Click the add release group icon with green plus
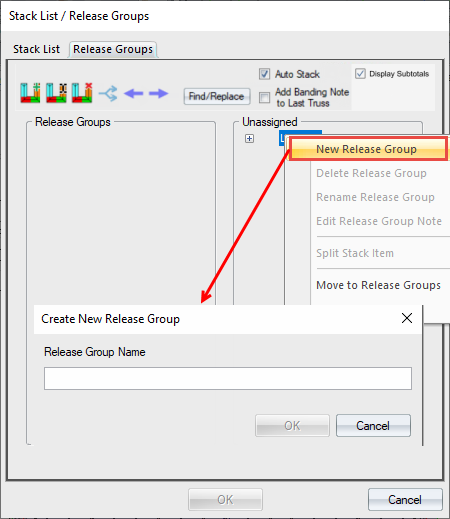 click(x=30, y=93)
